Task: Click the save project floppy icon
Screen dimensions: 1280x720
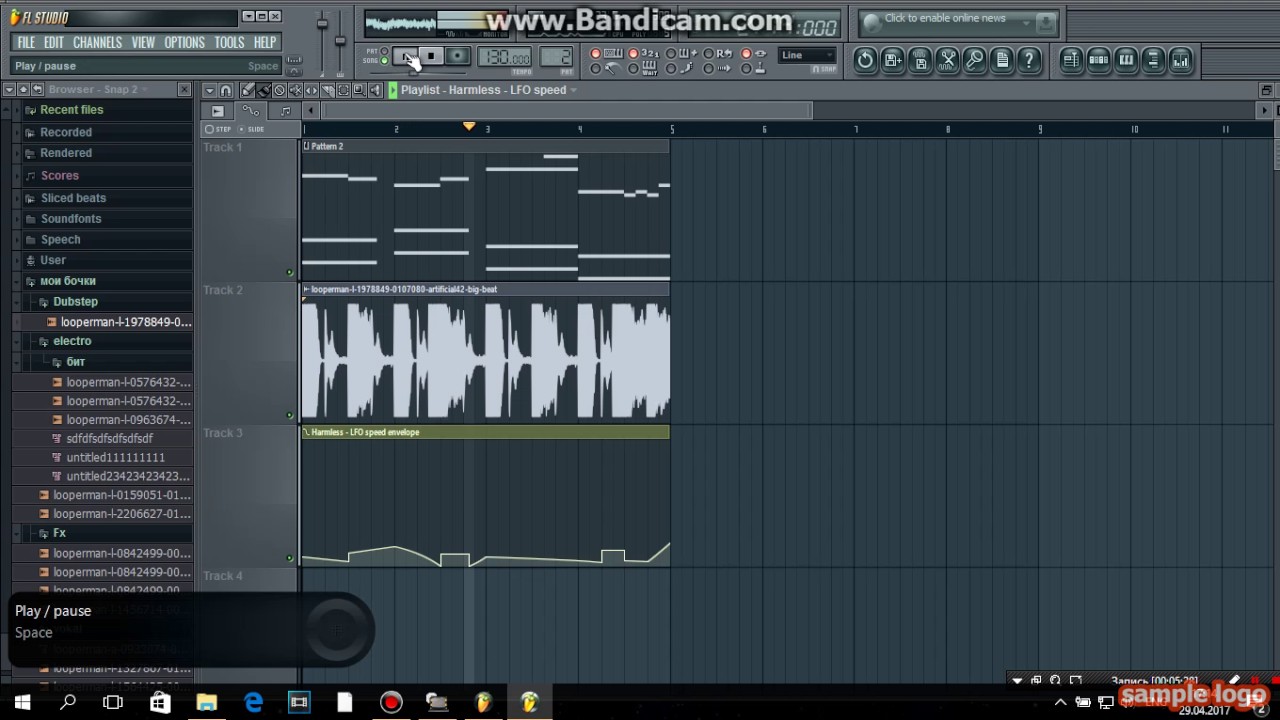Action: click(x=920, y=60)
